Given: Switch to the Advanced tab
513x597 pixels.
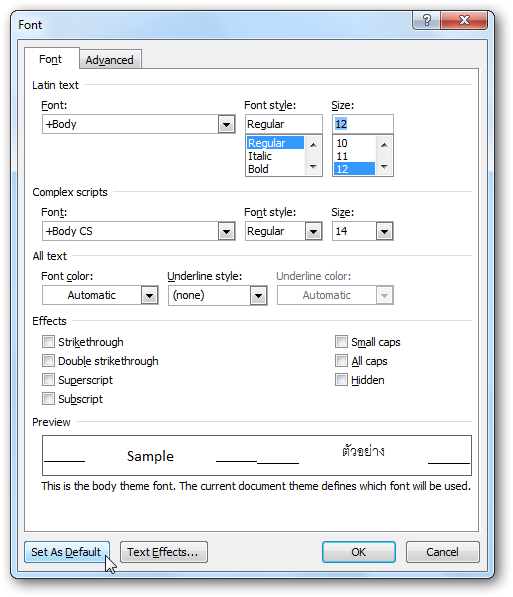Looking at the screenshot, I should [x=110, y=60].
